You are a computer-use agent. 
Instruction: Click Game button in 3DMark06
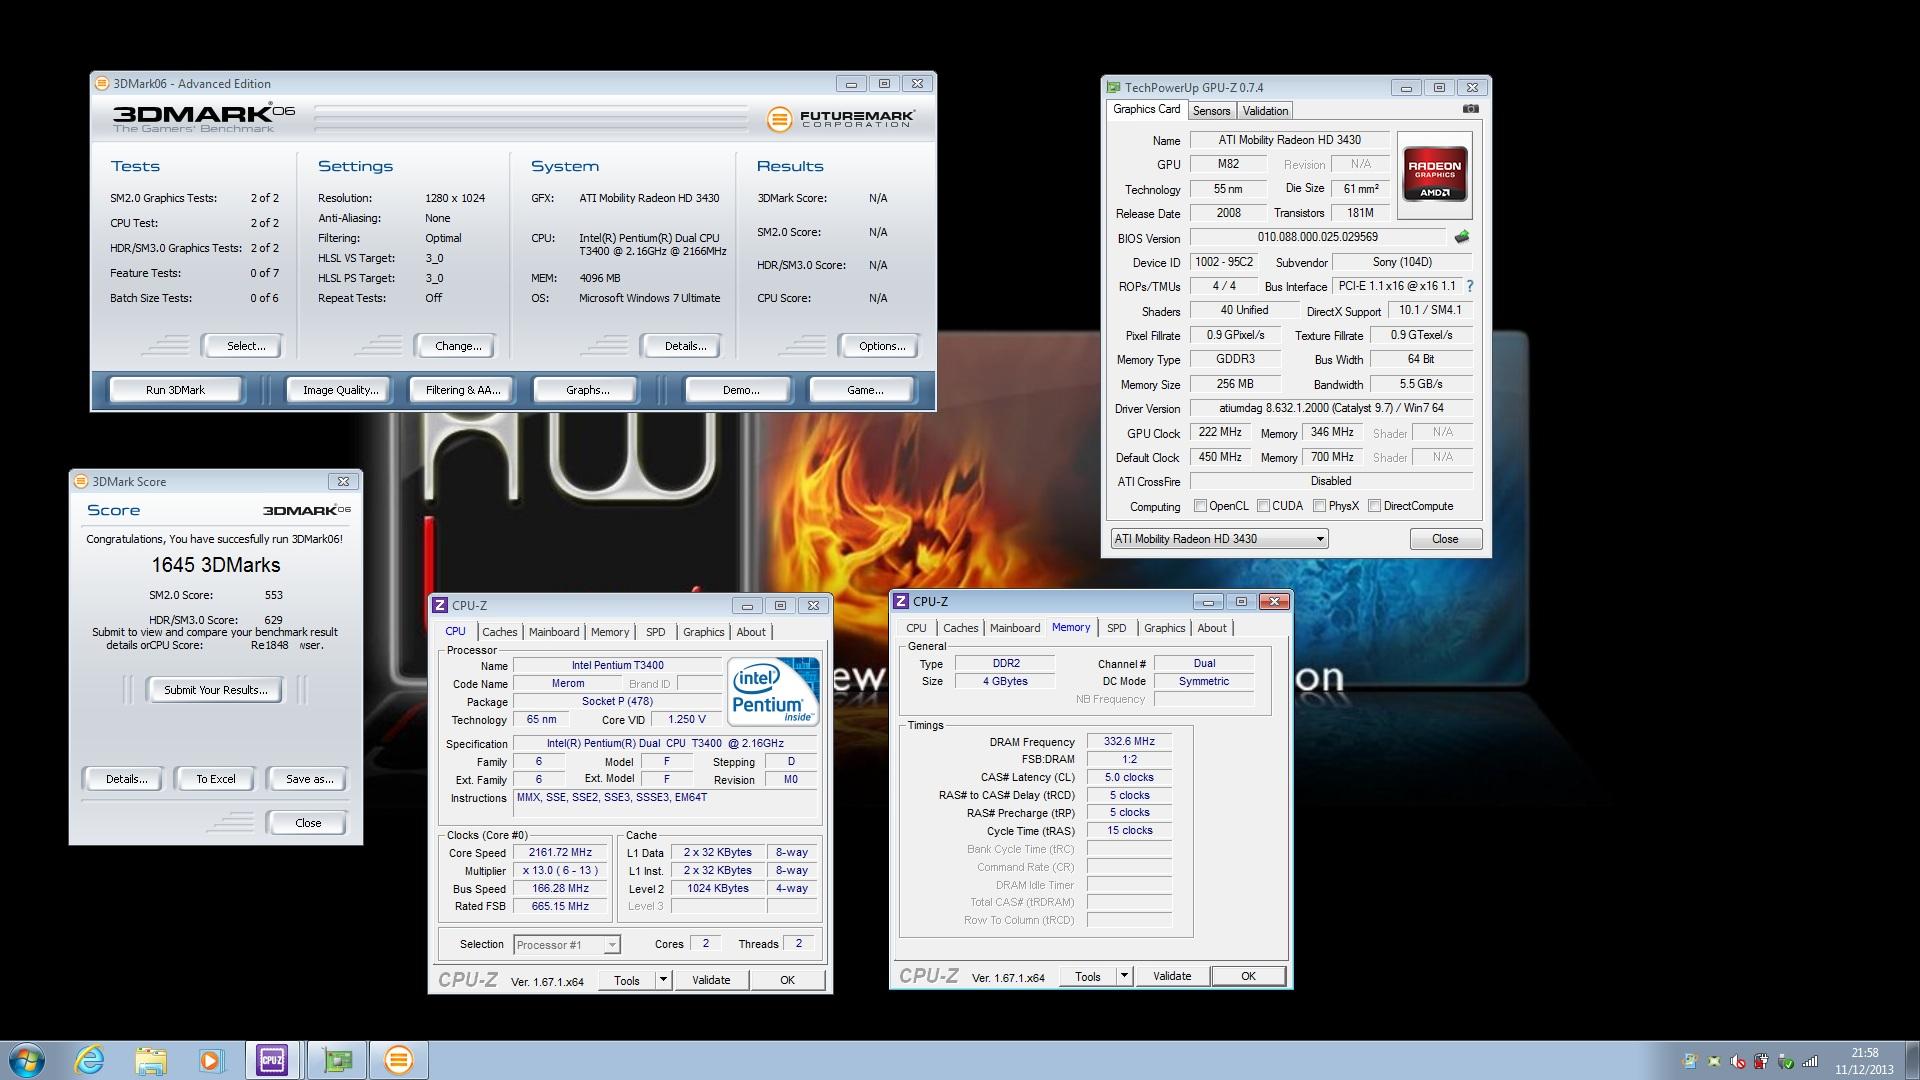(864, 390)
